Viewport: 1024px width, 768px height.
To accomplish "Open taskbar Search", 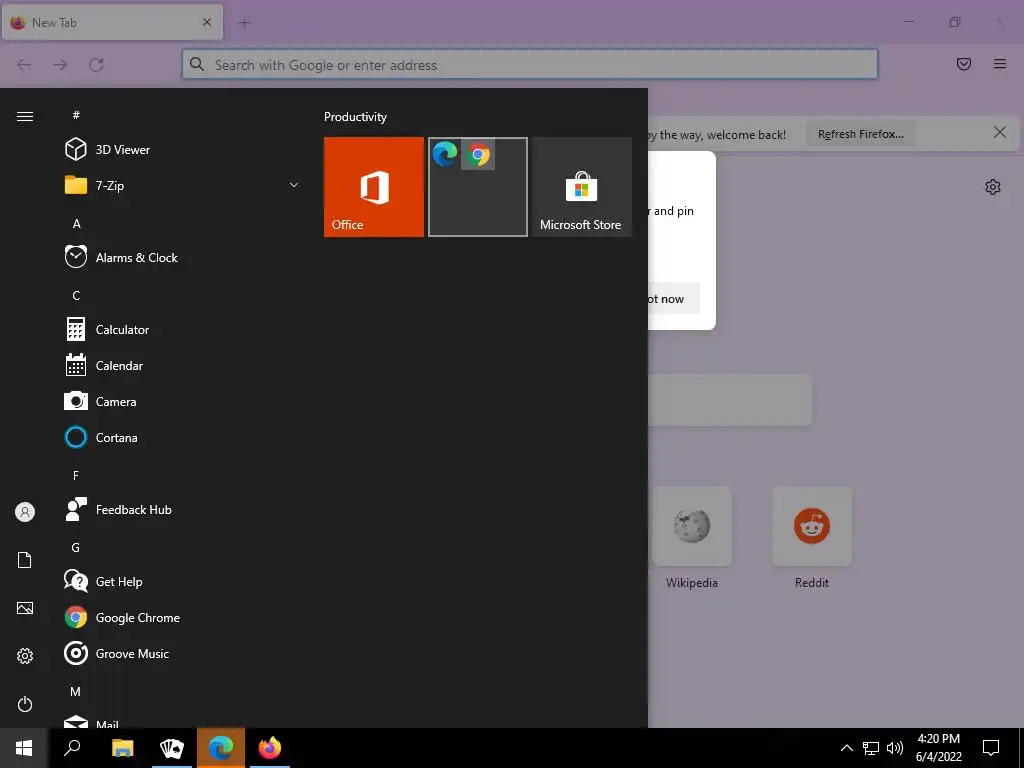I will (x=72, y=748).
